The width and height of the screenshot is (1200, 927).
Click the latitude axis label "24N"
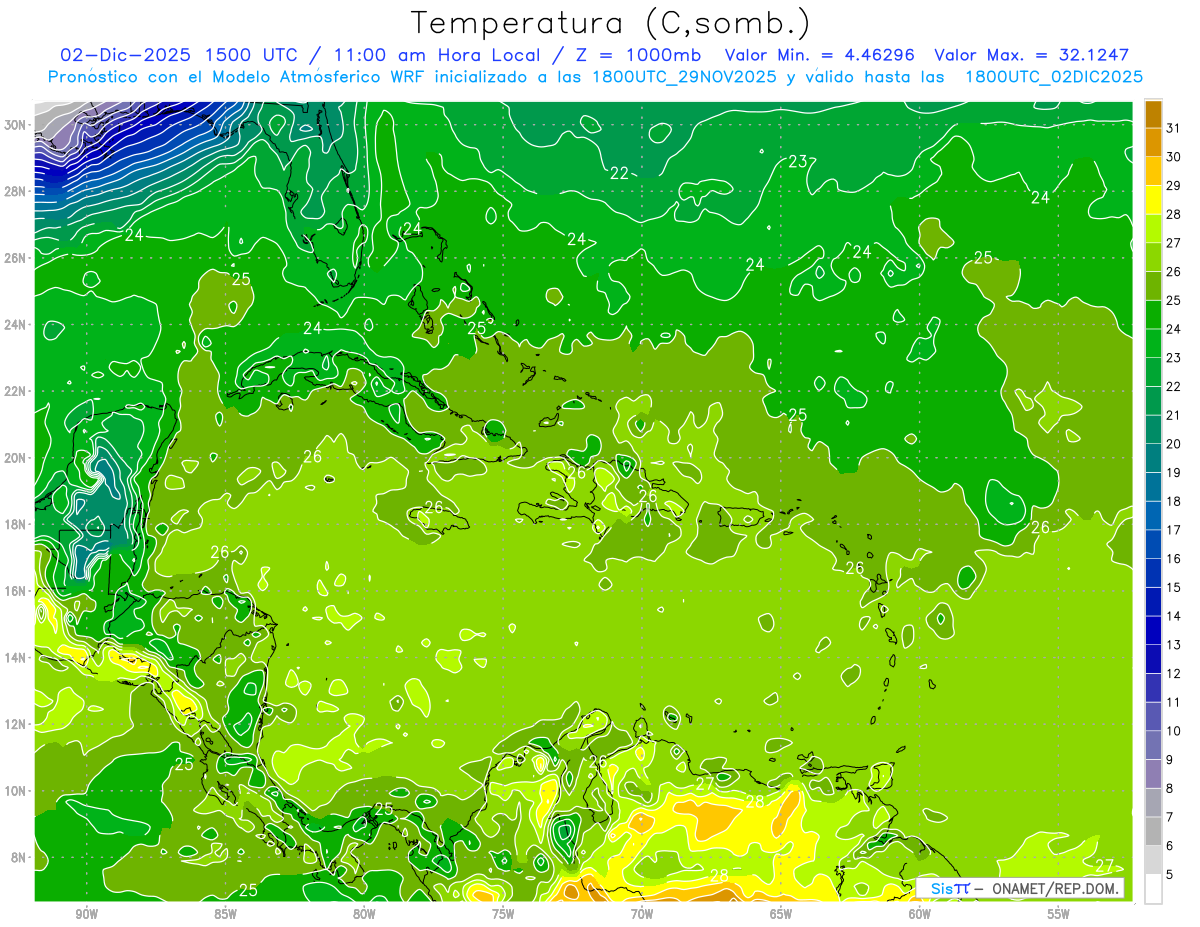coord(17,325)
